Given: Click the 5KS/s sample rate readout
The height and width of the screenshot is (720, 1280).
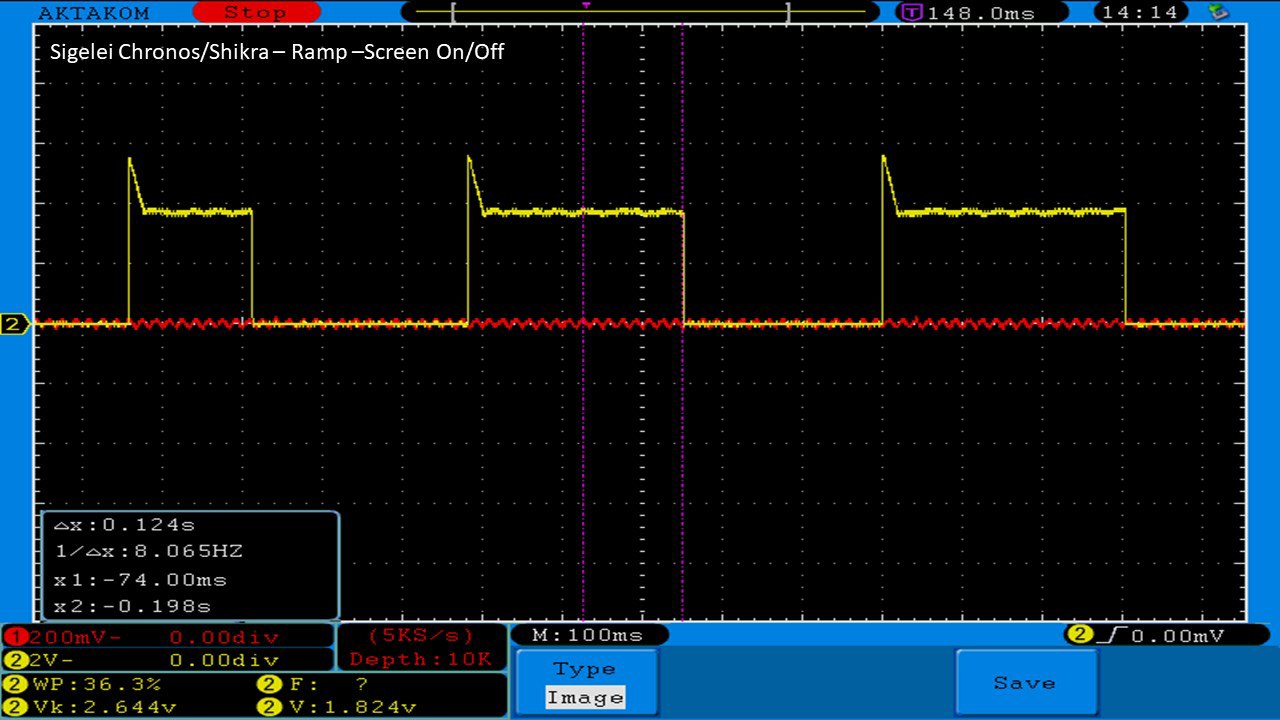Looking at the screenshot, I should 421,636.
